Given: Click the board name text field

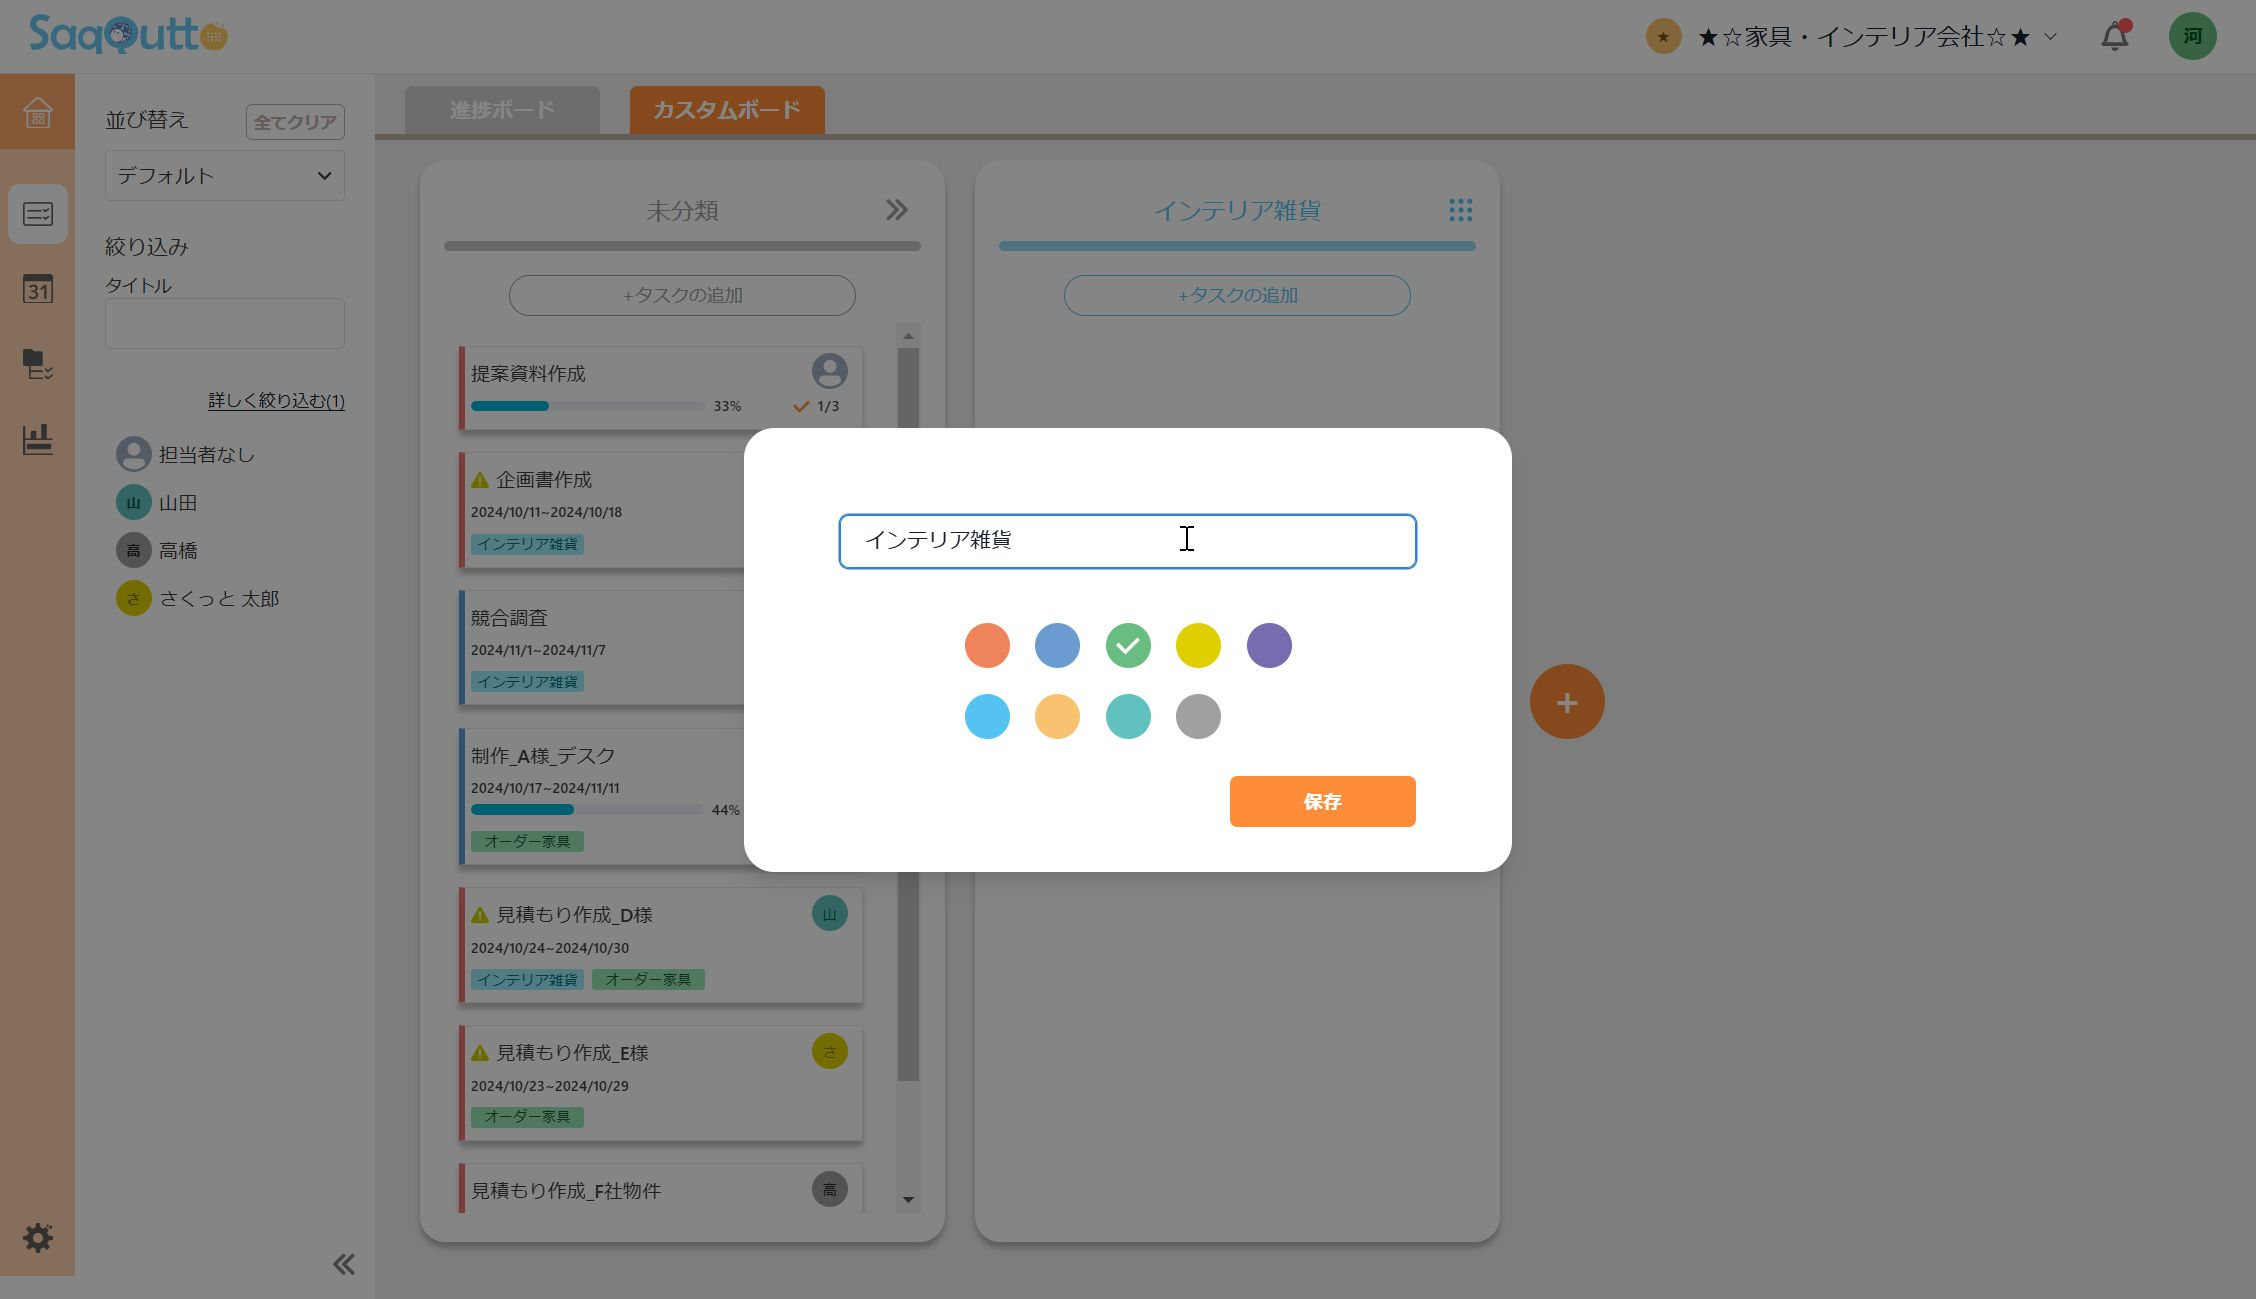Looking at the screenshot, I should click(x=1127, y=541).
